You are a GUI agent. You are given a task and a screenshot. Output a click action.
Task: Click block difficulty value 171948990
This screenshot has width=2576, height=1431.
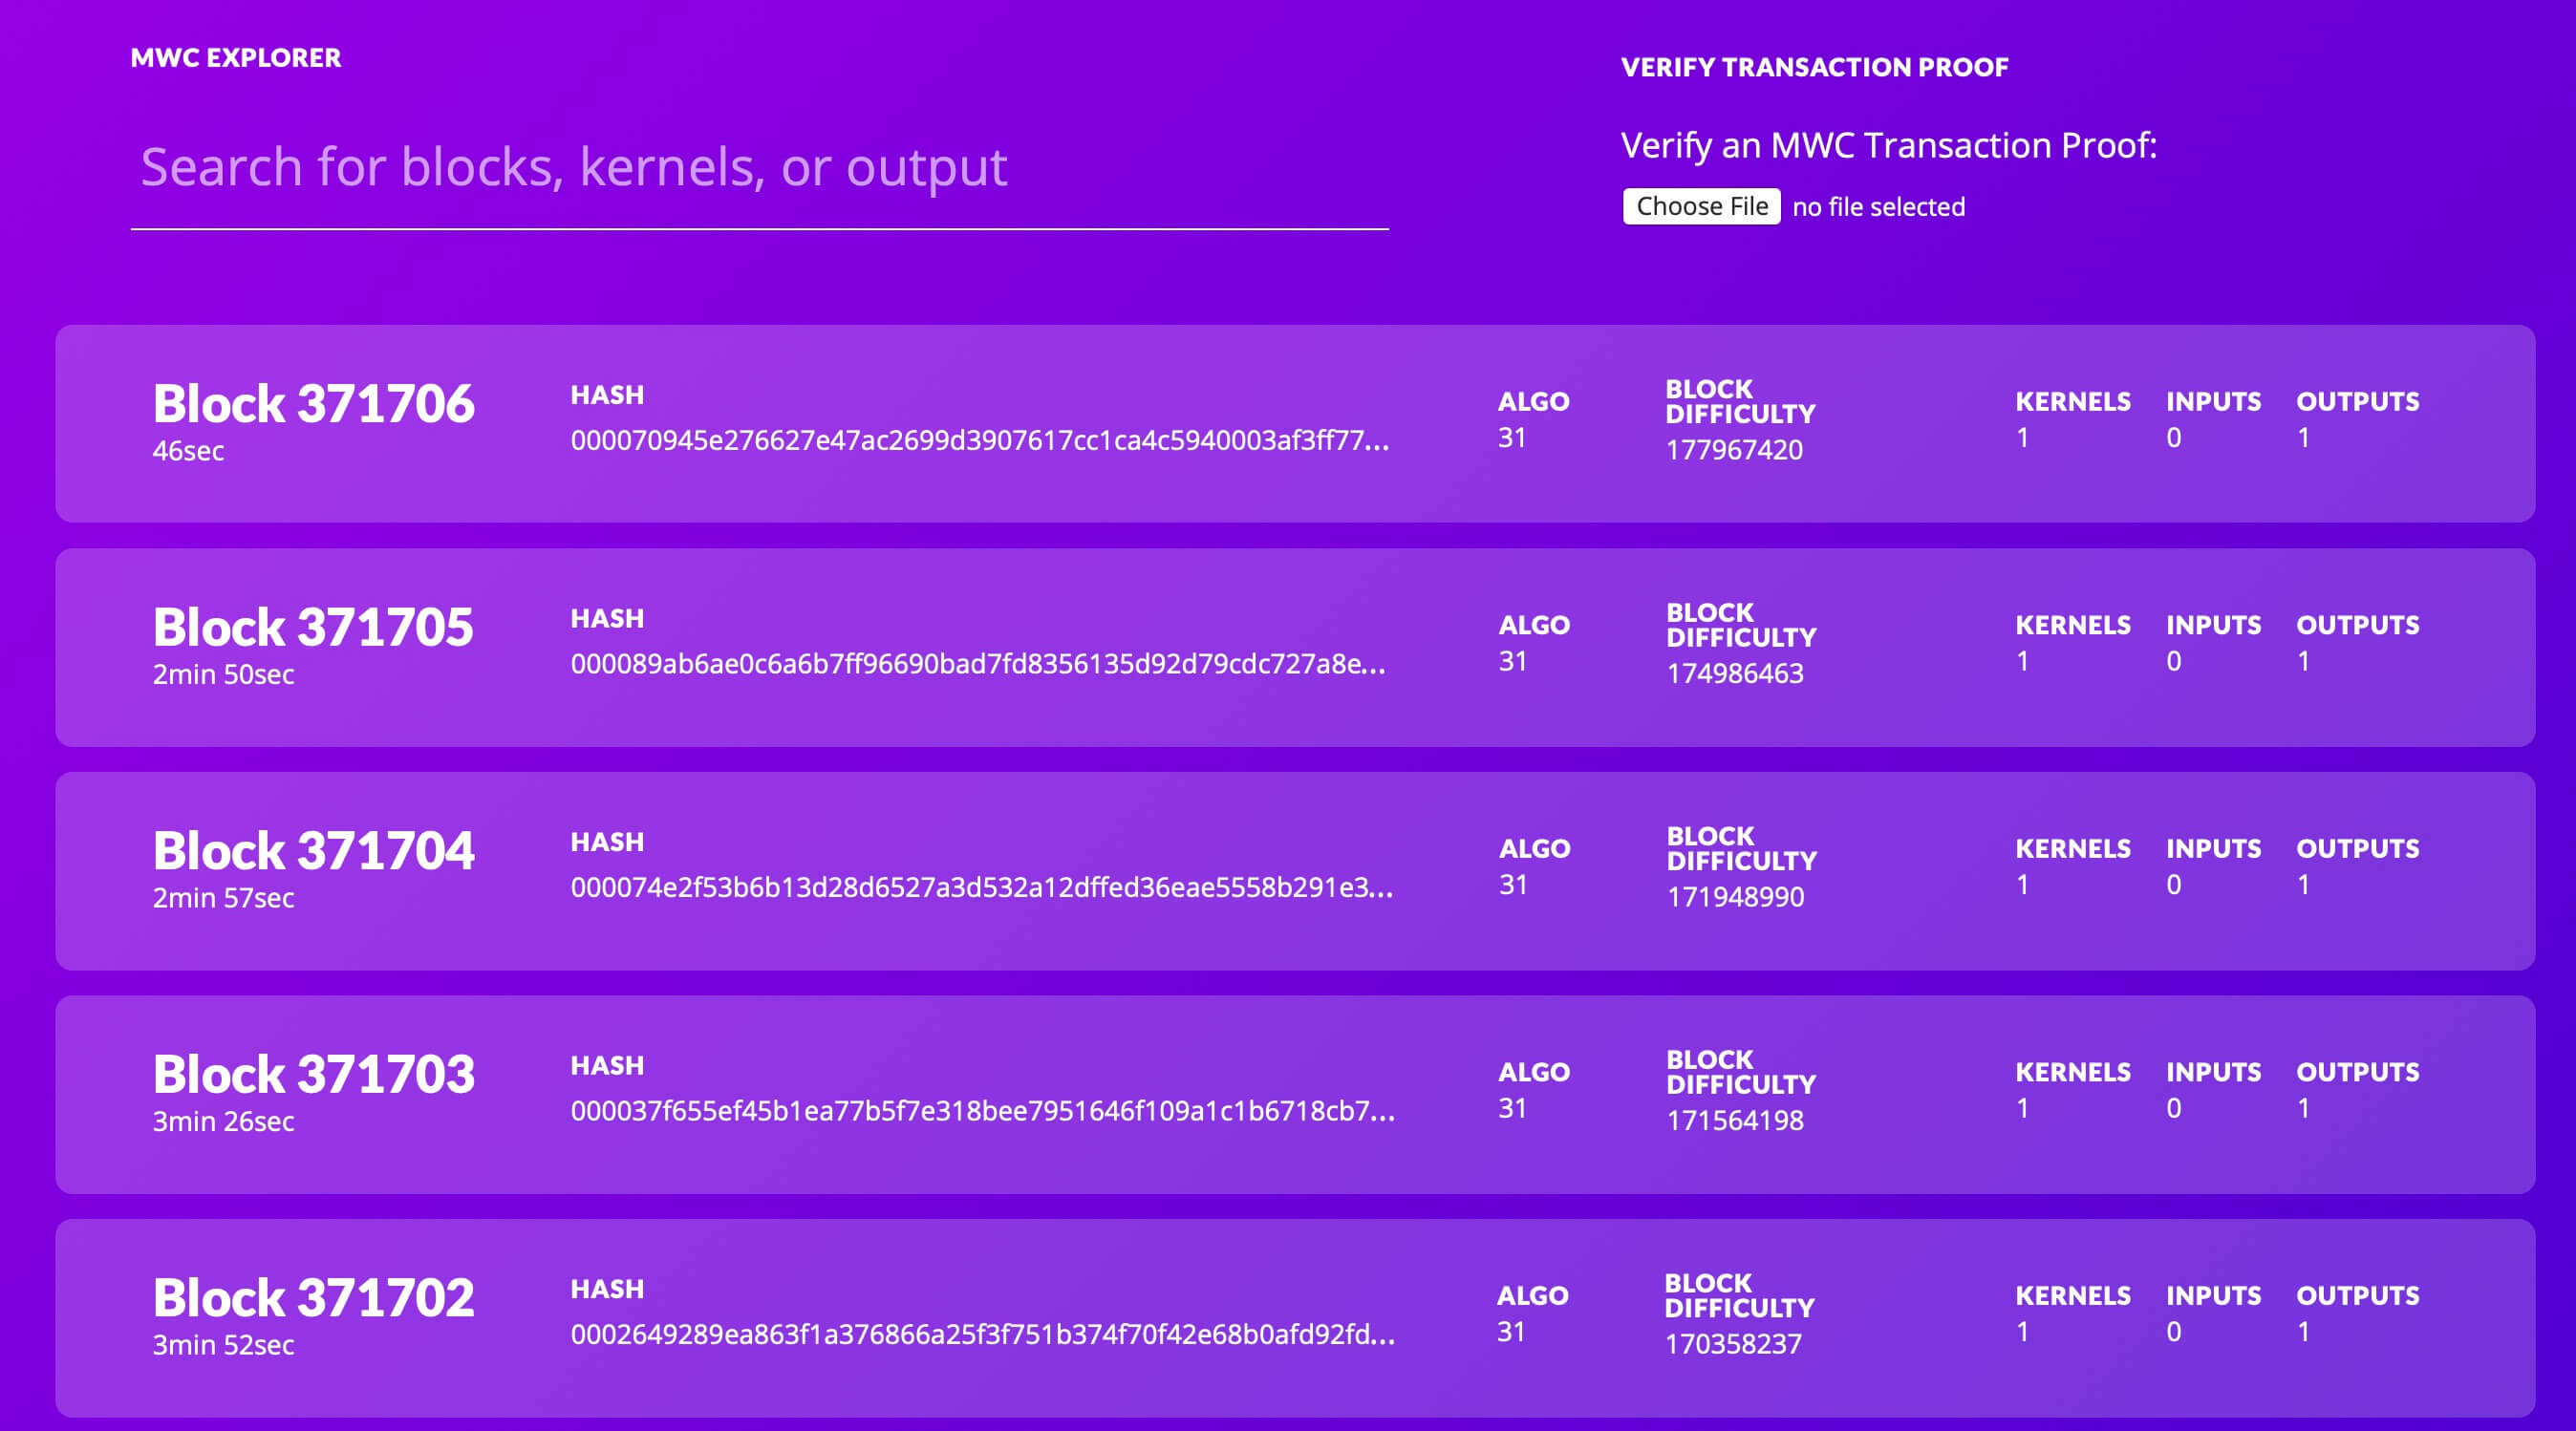coord(1735,897)
